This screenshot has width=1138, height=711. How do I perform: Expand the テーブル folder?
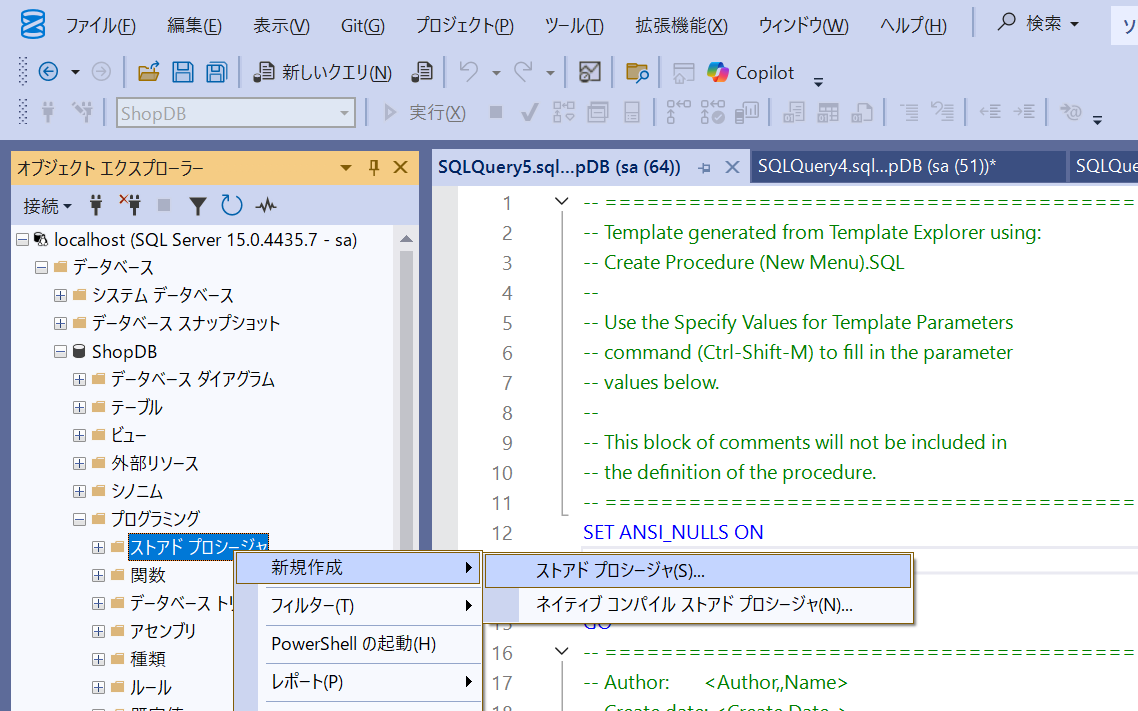pyautogui.click(x=79, y=408)
